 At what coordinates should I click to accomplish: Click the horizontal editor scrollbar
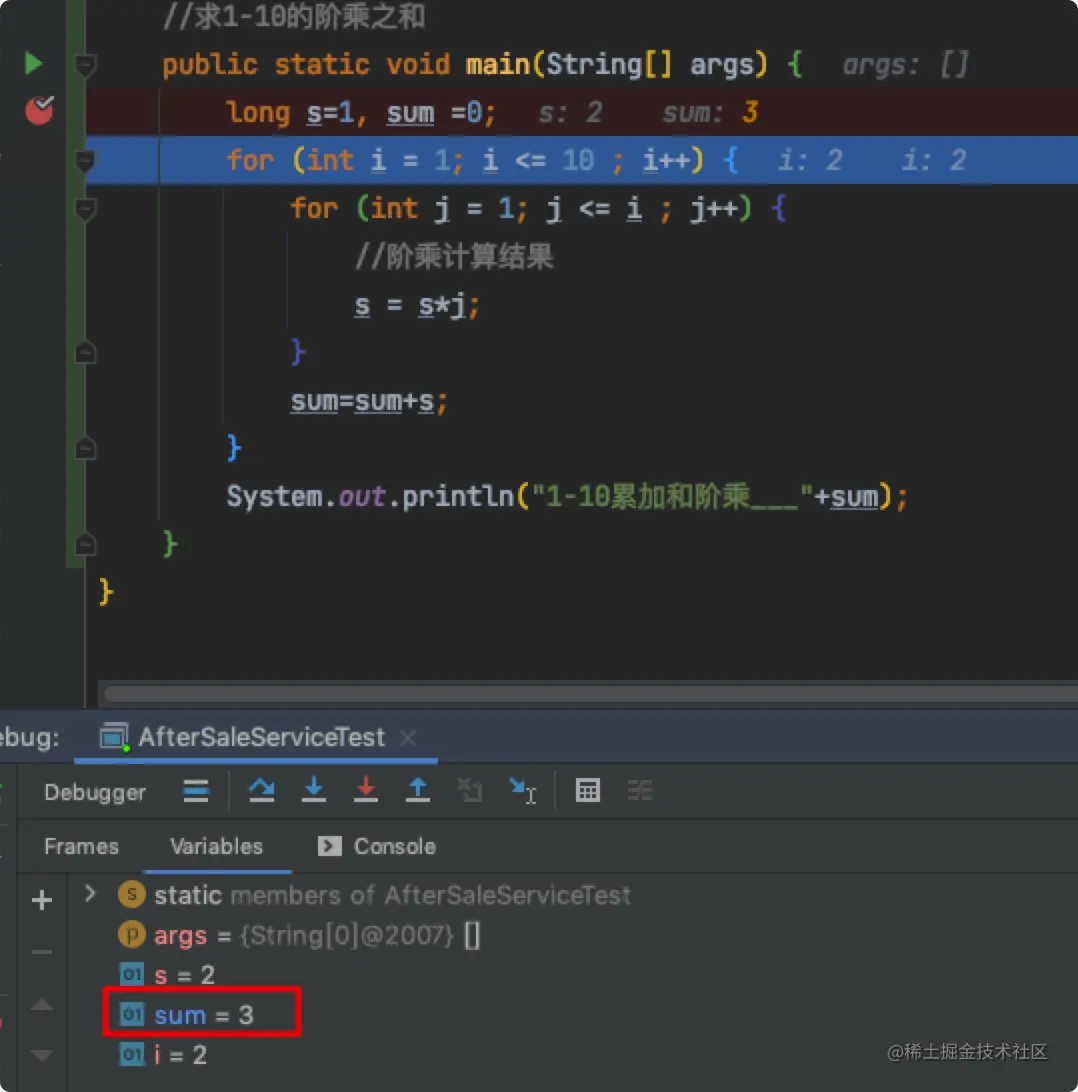[591, 693]
